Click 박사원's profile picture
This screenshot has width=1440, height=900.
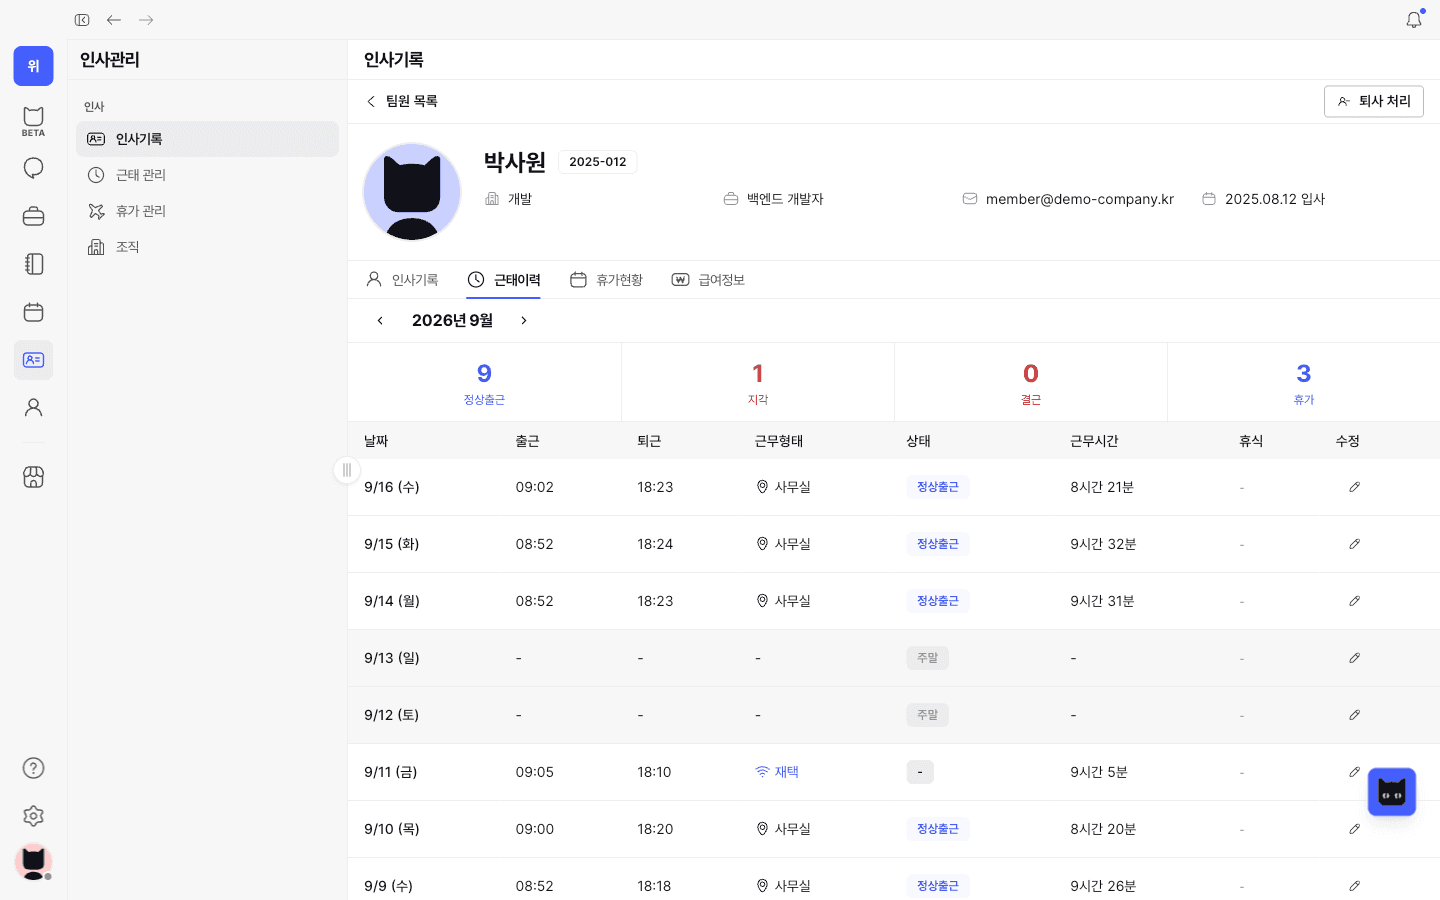pos(412,192)
